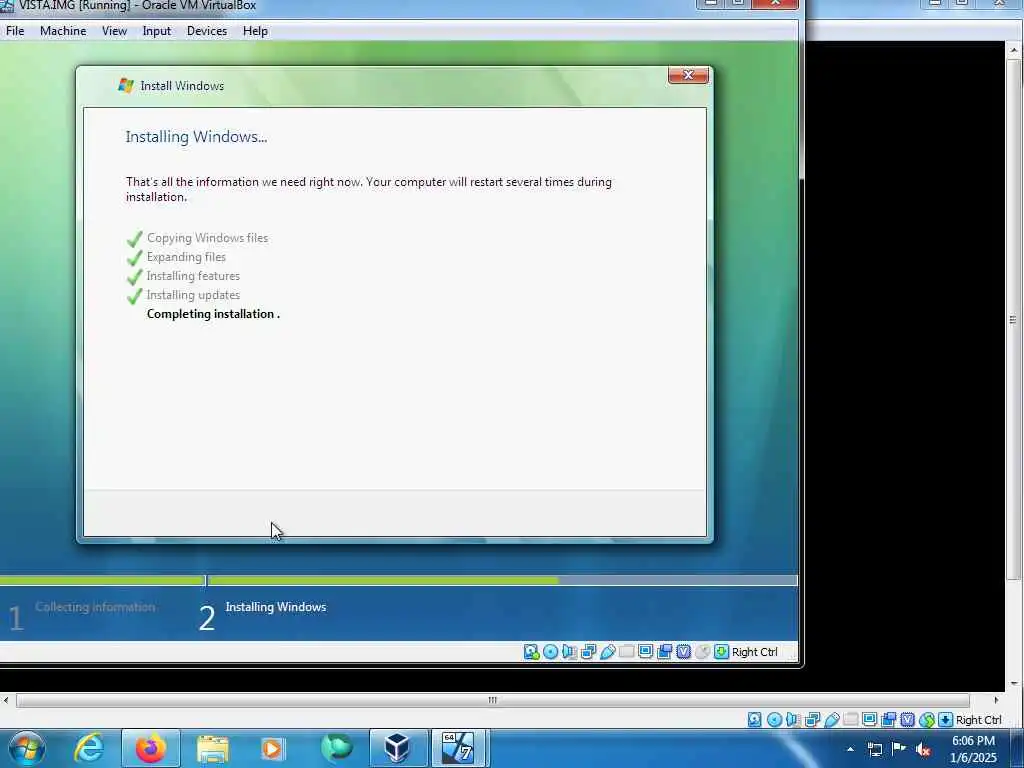Open Windows Media Player from taskbar
This screenshot has height=768, width=1024.
tap(273, 748)
